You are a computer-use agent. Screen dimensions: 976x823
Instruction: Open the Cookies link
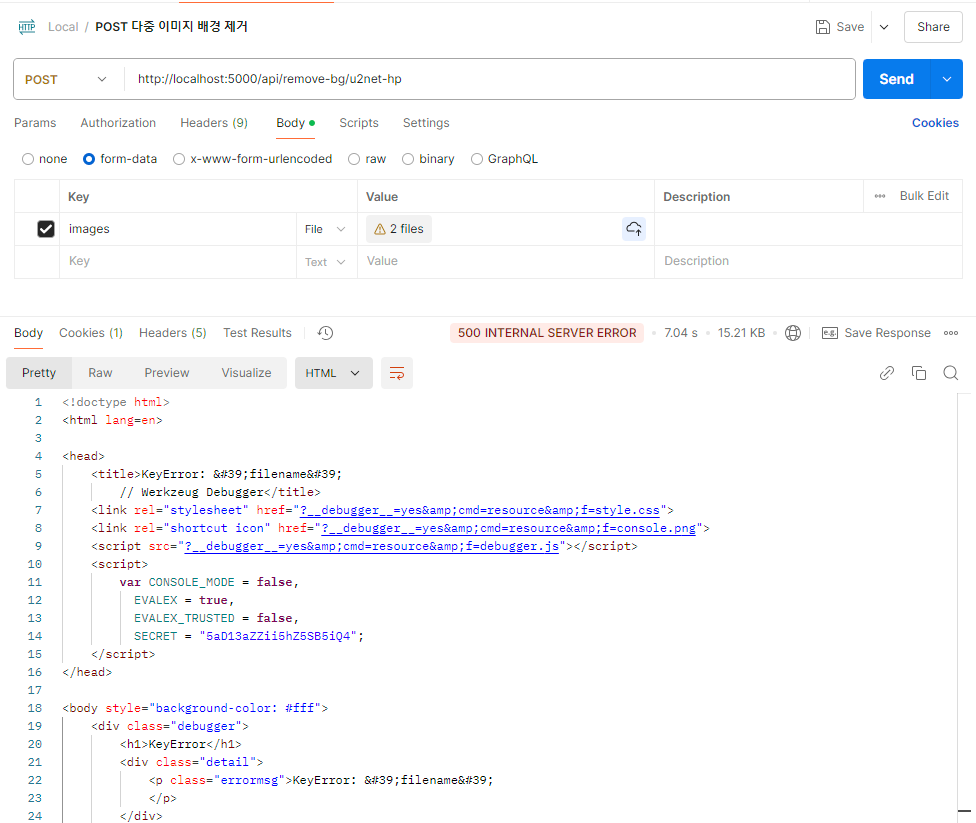click(x=935, y=123)
